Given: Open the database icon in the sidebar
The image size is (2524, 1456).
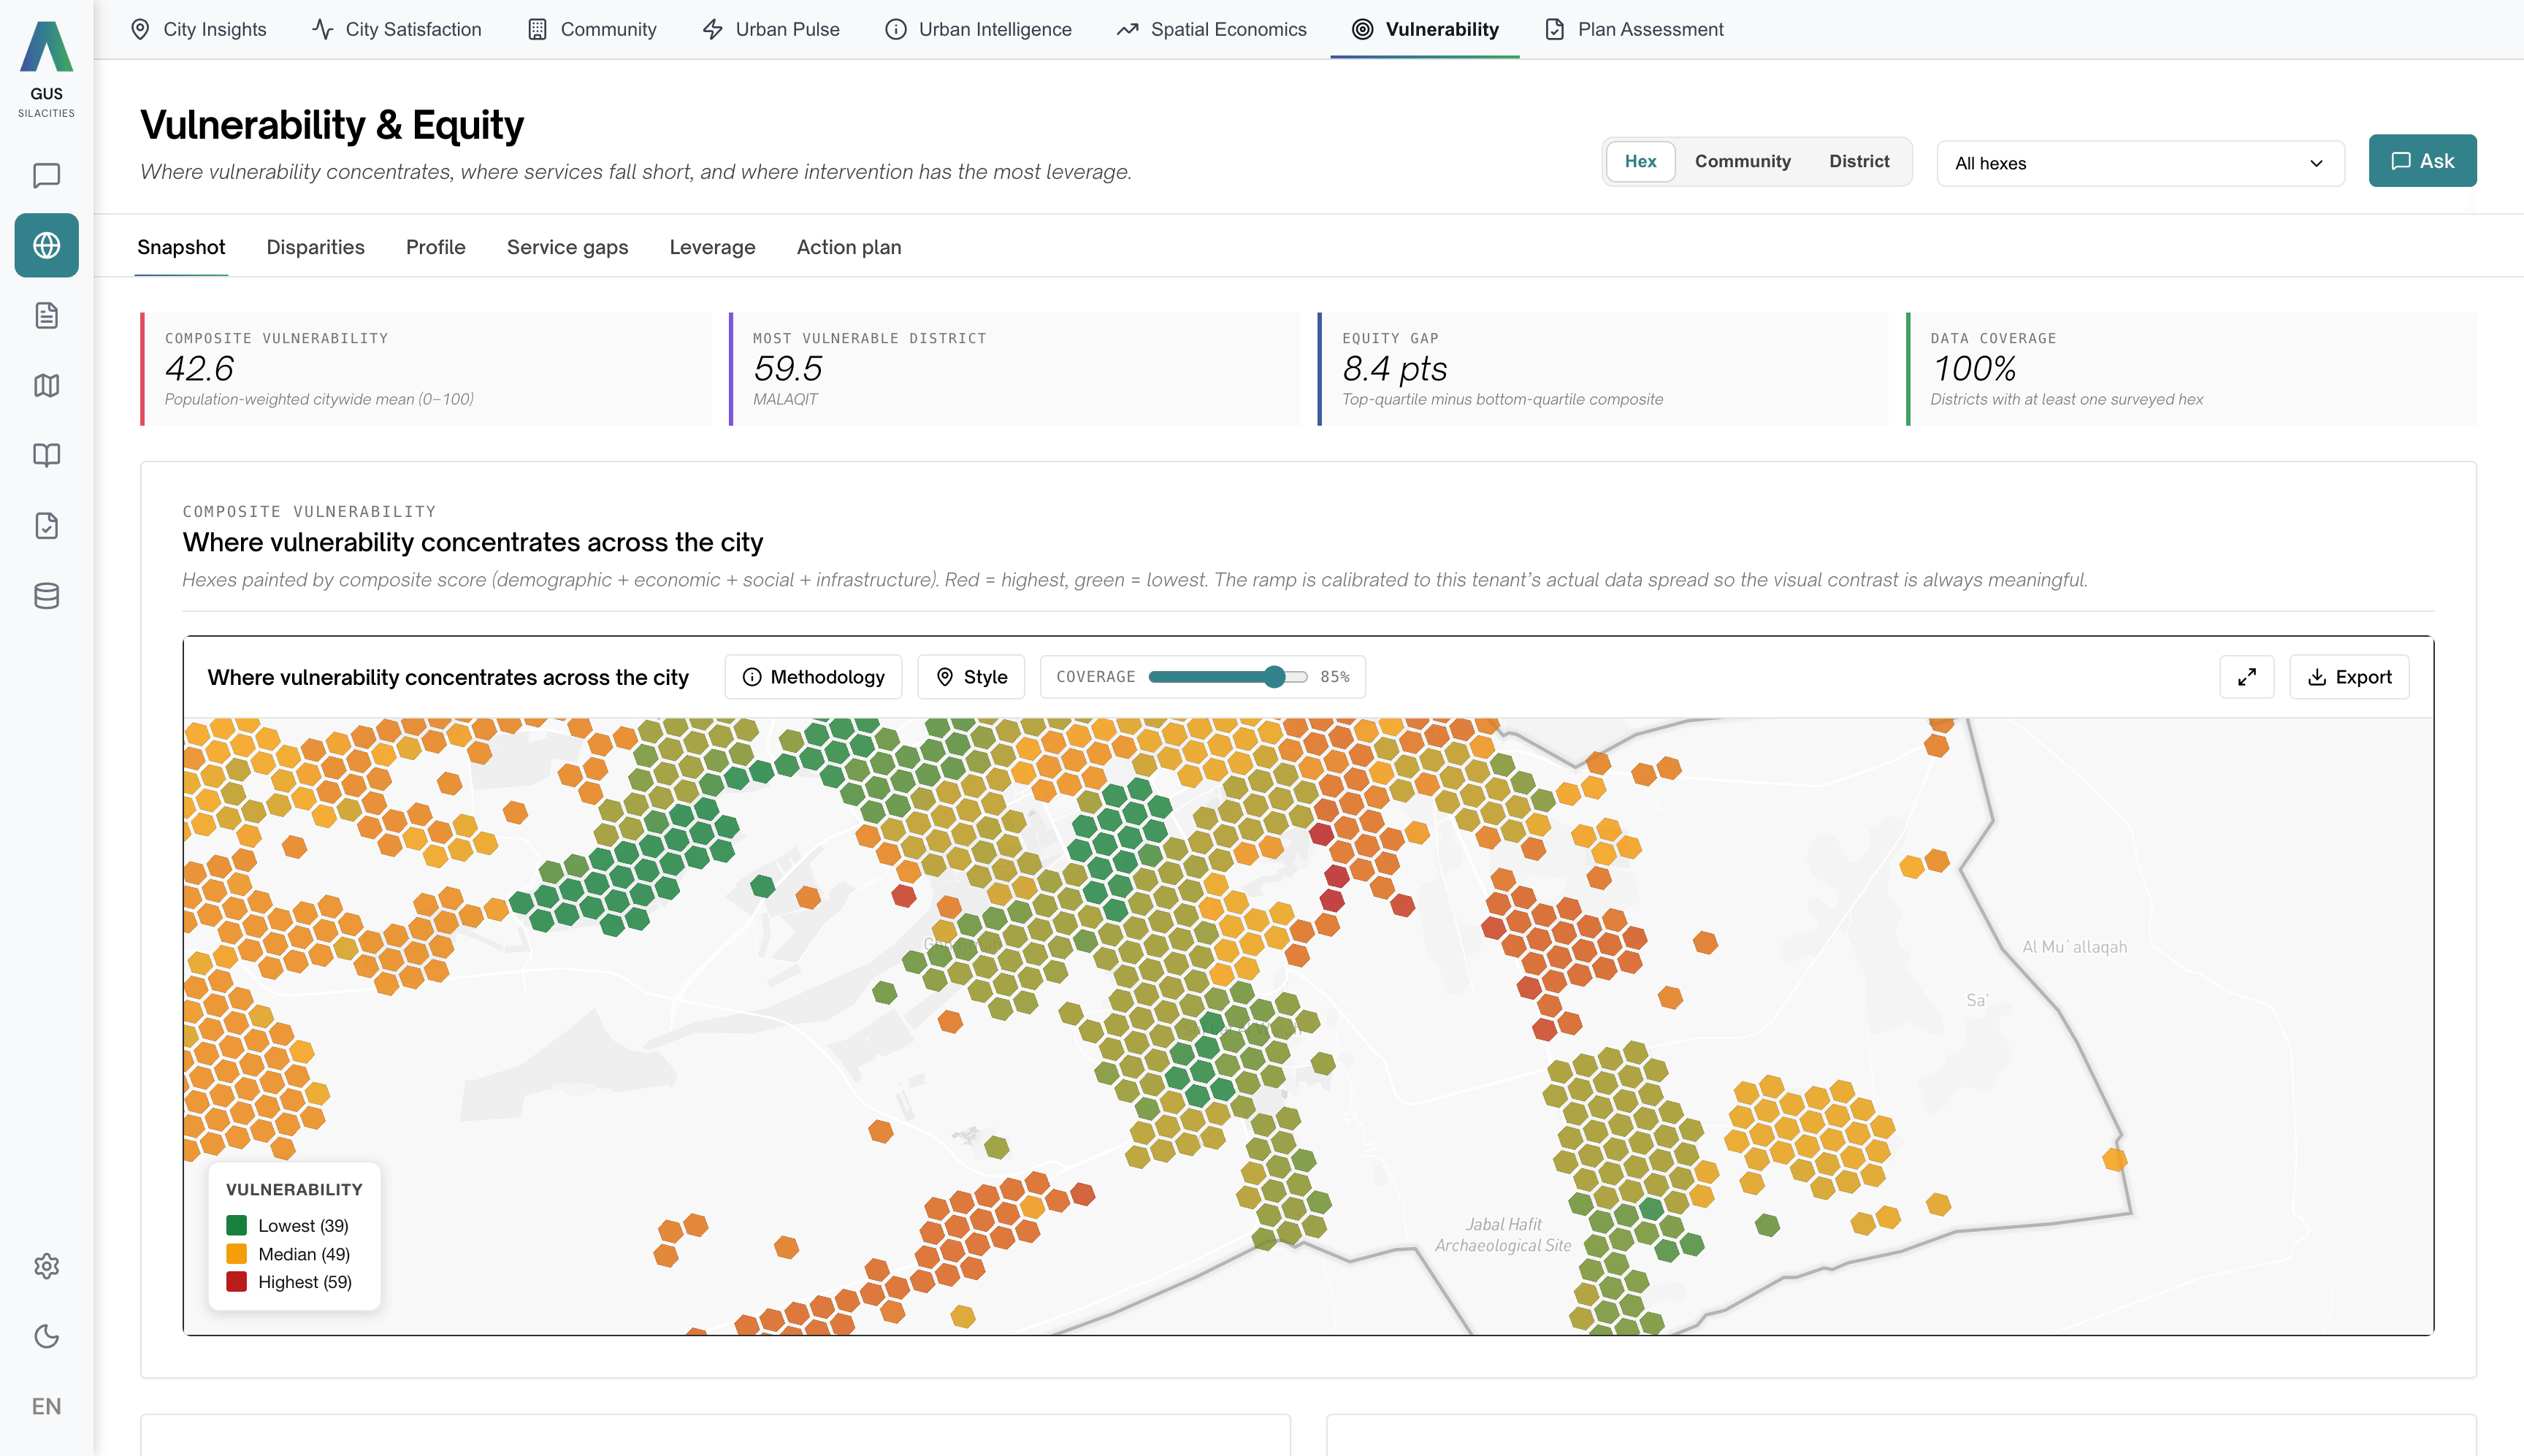Looking at the screenshot, I should pyautogui.click(x=46, y=596).
